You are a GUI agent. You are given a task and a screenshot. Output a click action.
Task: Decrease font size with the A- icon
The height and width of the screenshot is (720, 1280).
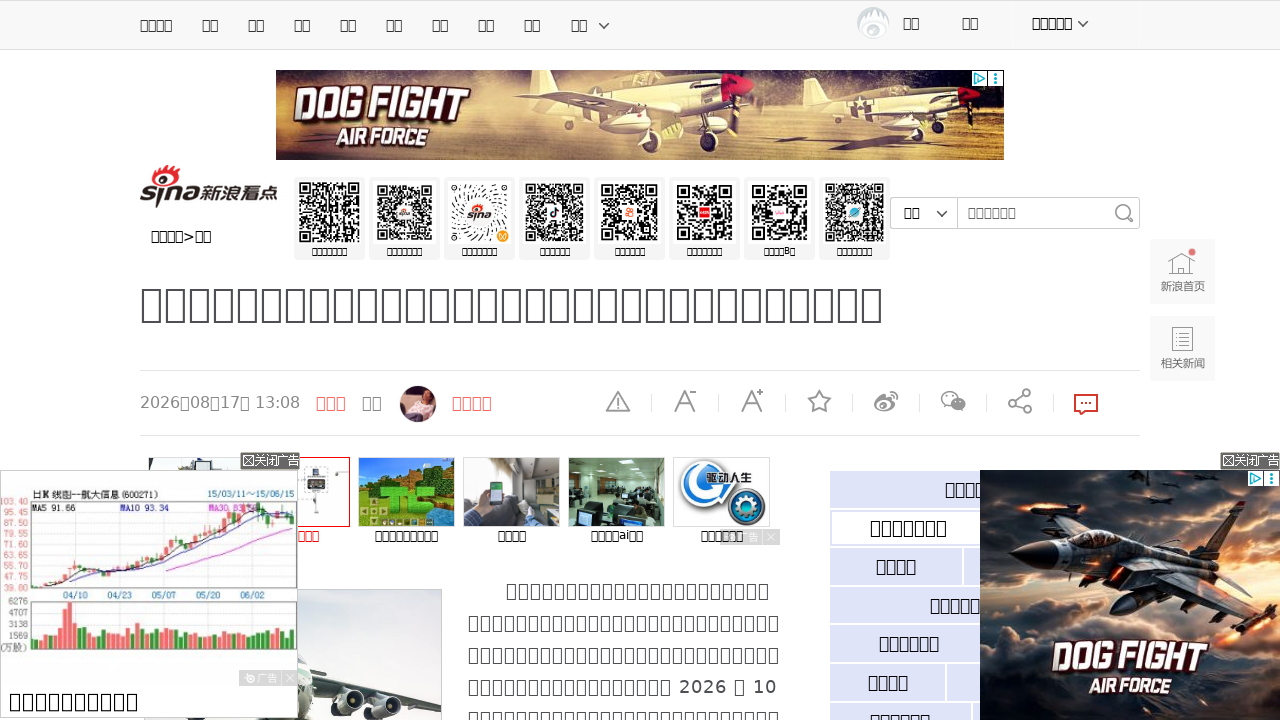click(x=685, y=402)
